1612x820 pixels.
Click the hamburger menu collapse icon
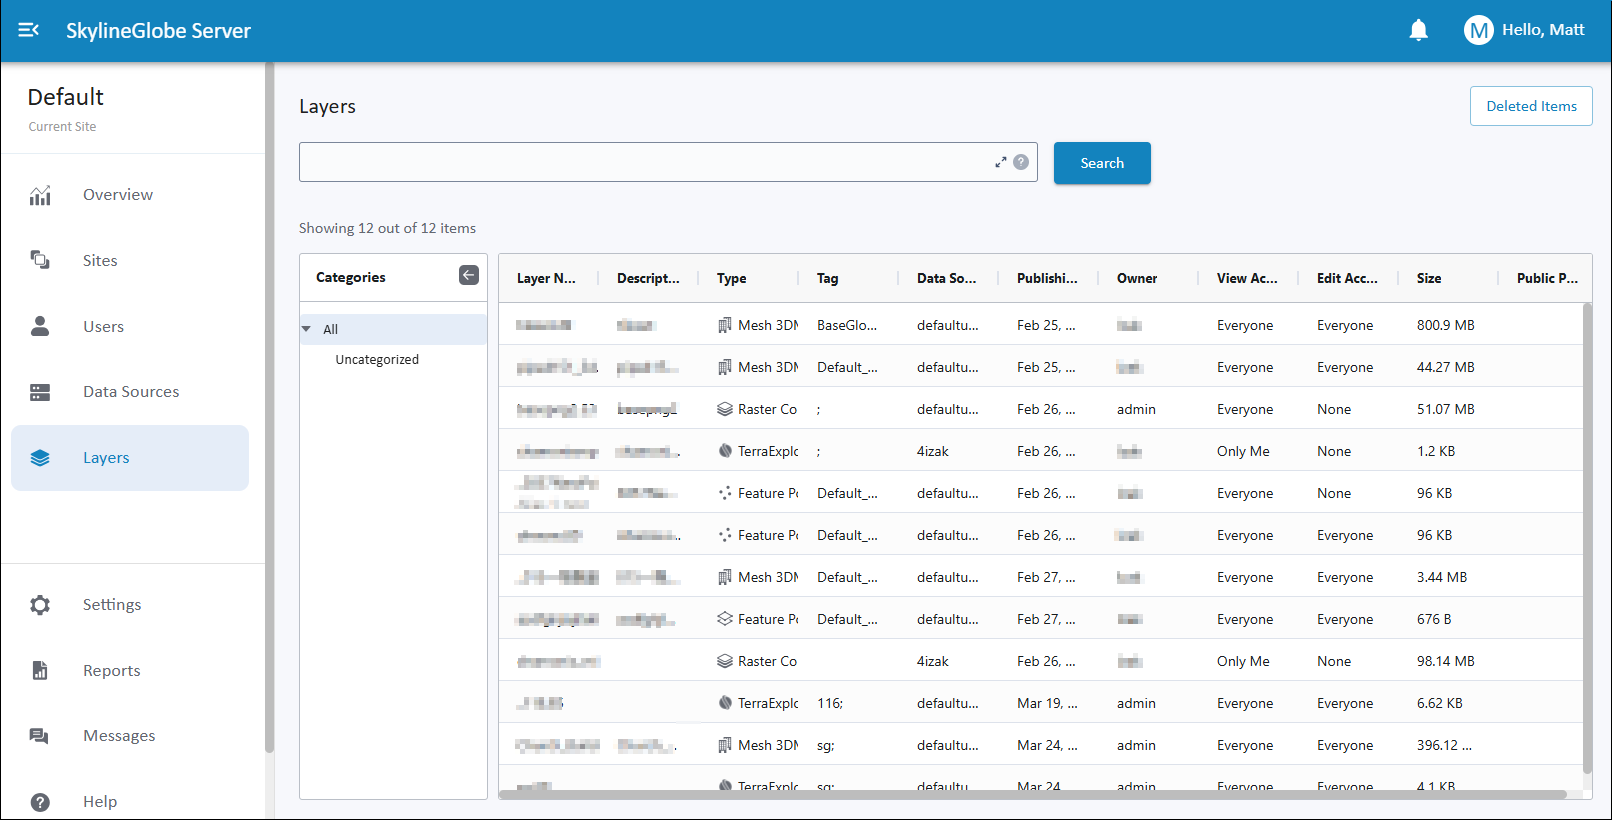28,30
